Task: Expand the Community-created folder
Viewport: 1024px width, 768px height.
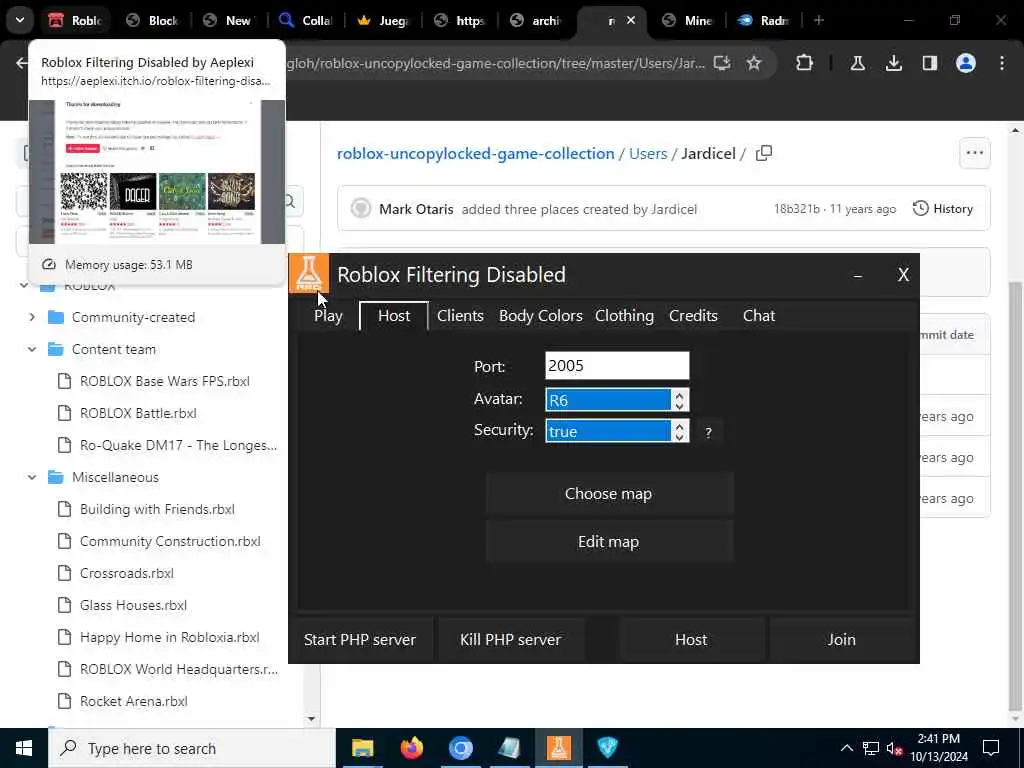Action: [x=32, y=317]
